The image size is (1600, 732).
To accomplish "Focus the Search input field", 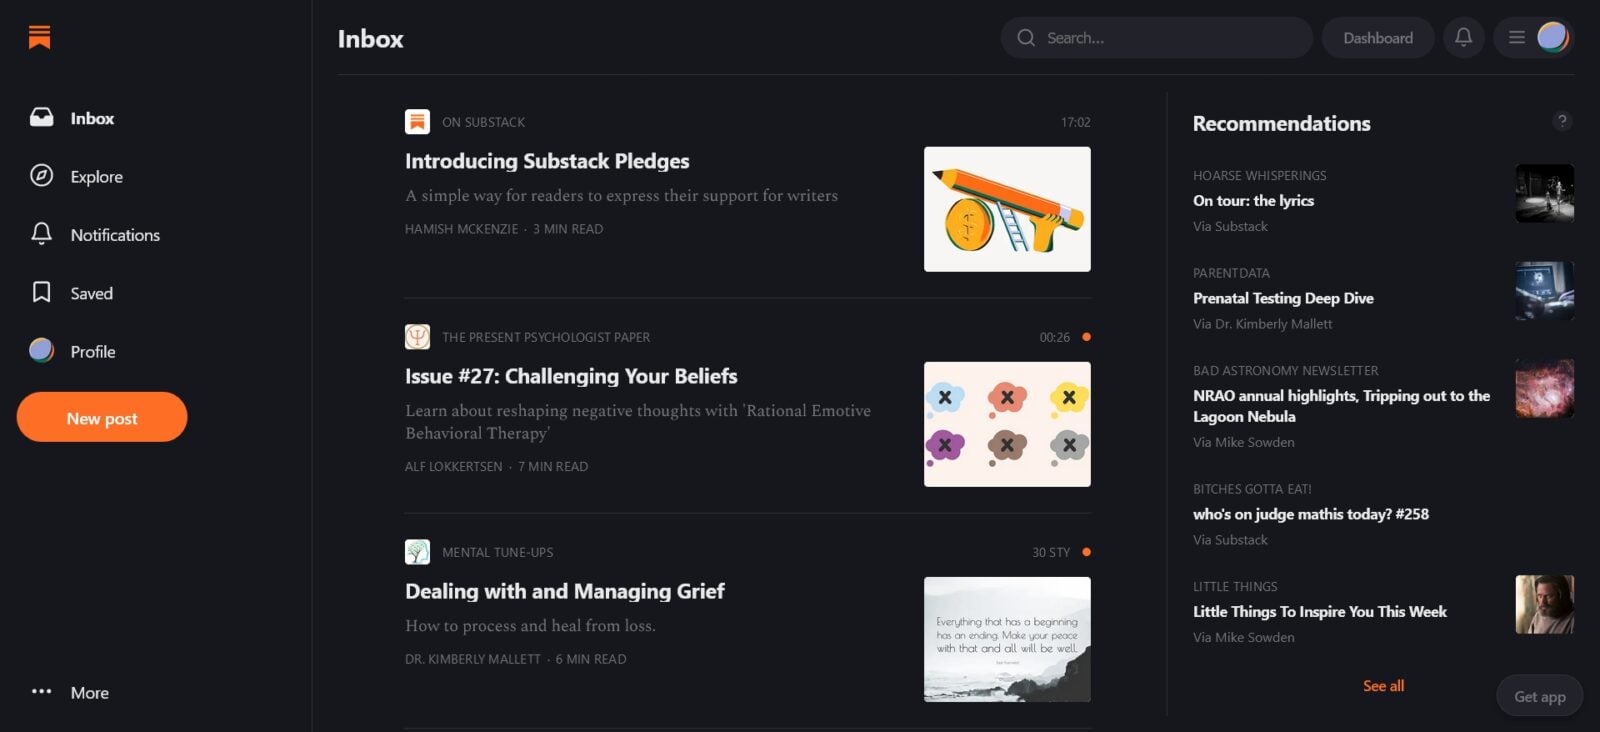I will (x=1156, y=38).
